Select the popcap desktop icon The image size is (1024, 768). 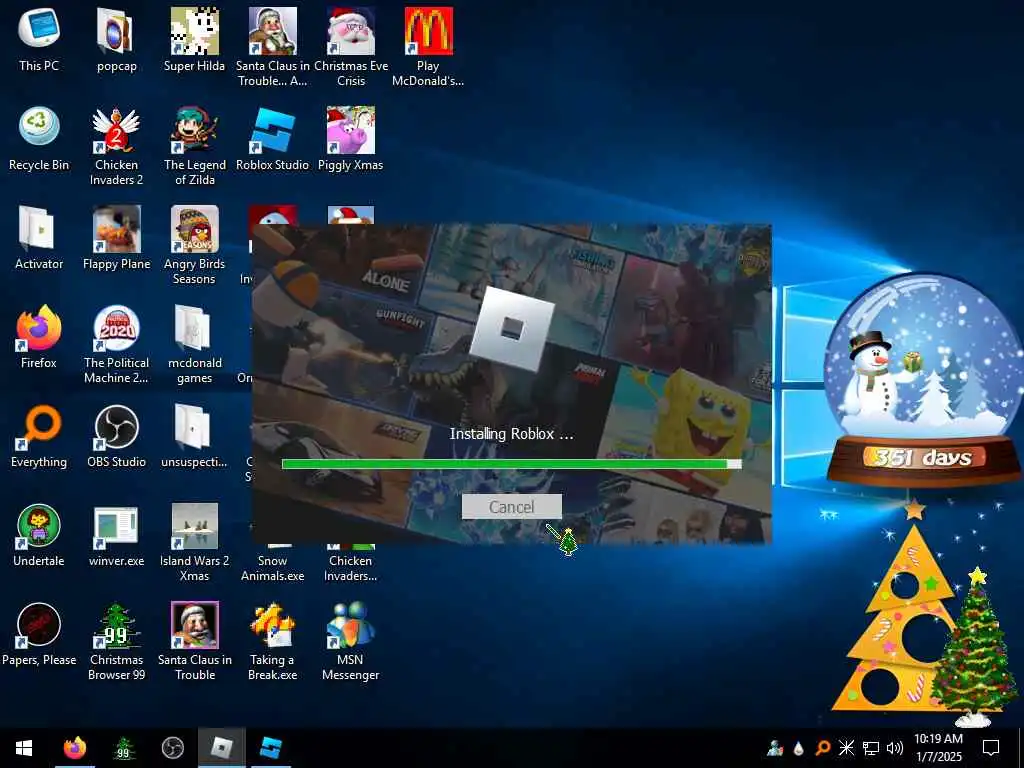[116, 40]
